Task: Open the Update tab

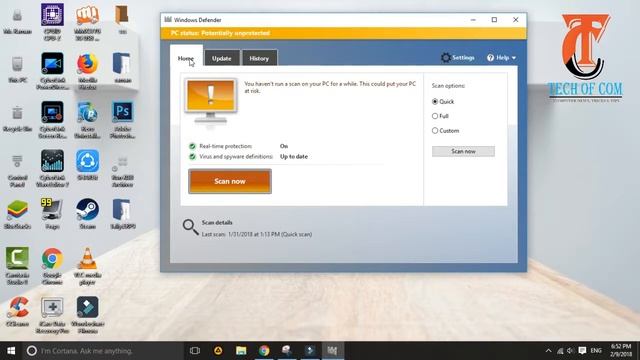Action: pyautogui.click(x=222, y=58)
